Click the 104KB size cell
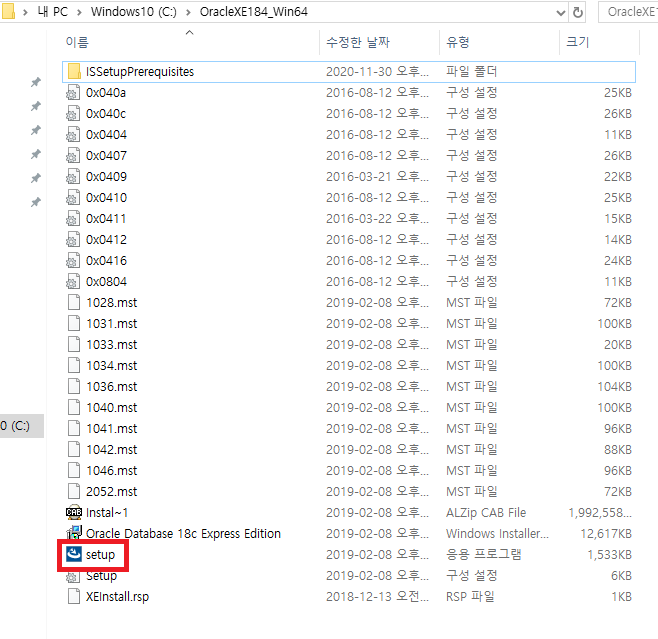Screen dimensions: 658x639 [614, 386]
